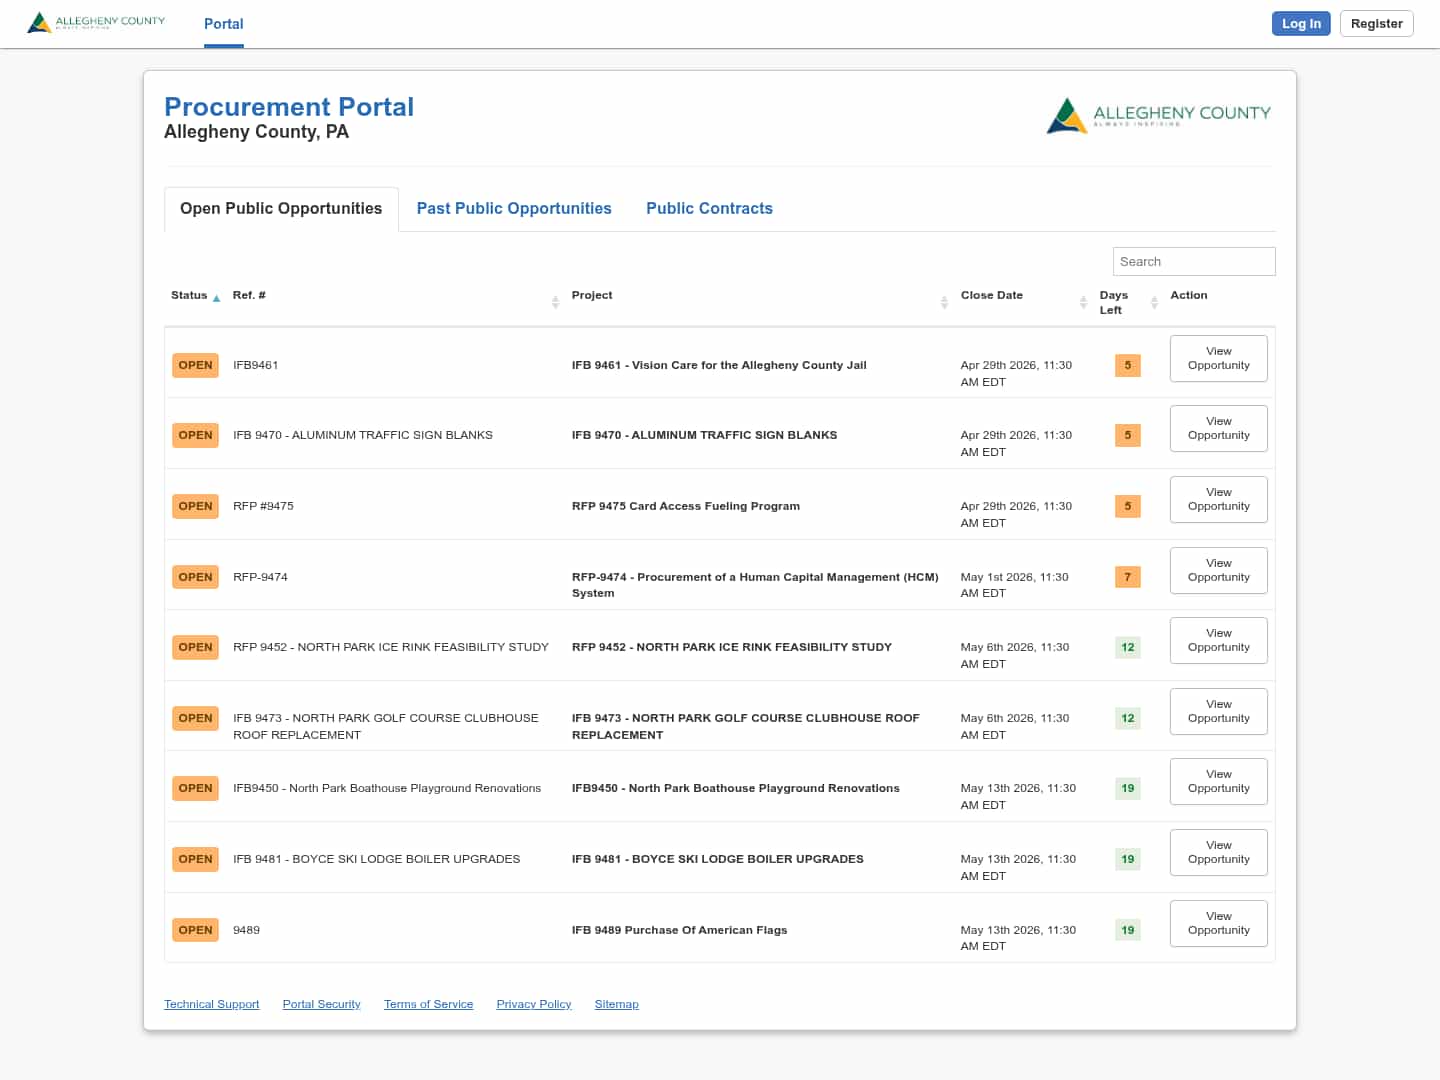Sort table by Status column arrow
This screenshot has width=1440, height=1080.
216,298
